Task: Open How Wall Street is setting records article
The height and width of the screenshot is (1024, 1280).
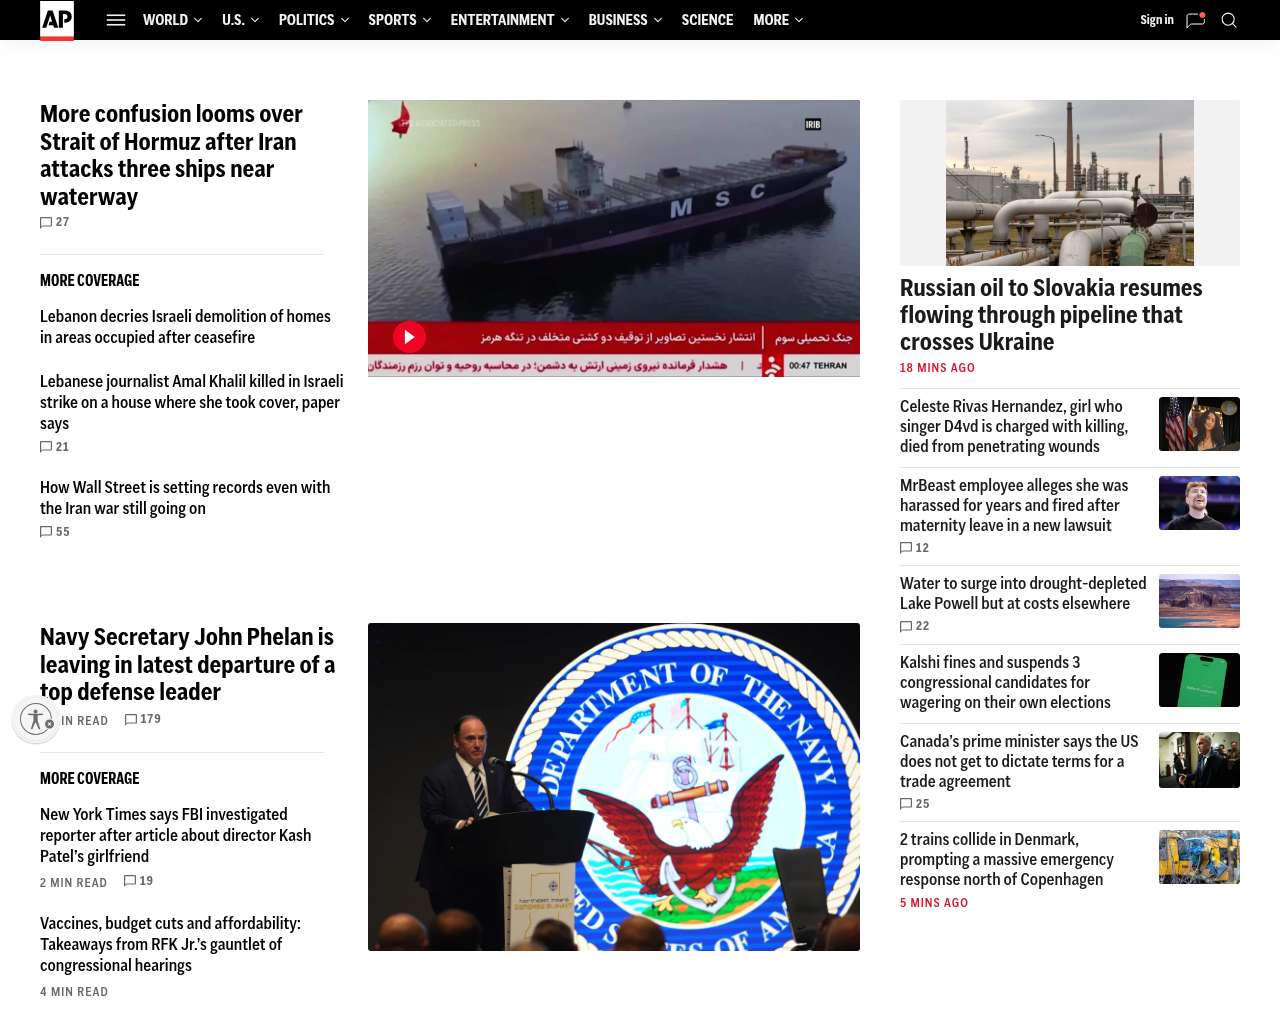Action: pyautogui.click(x=185, y=498)
